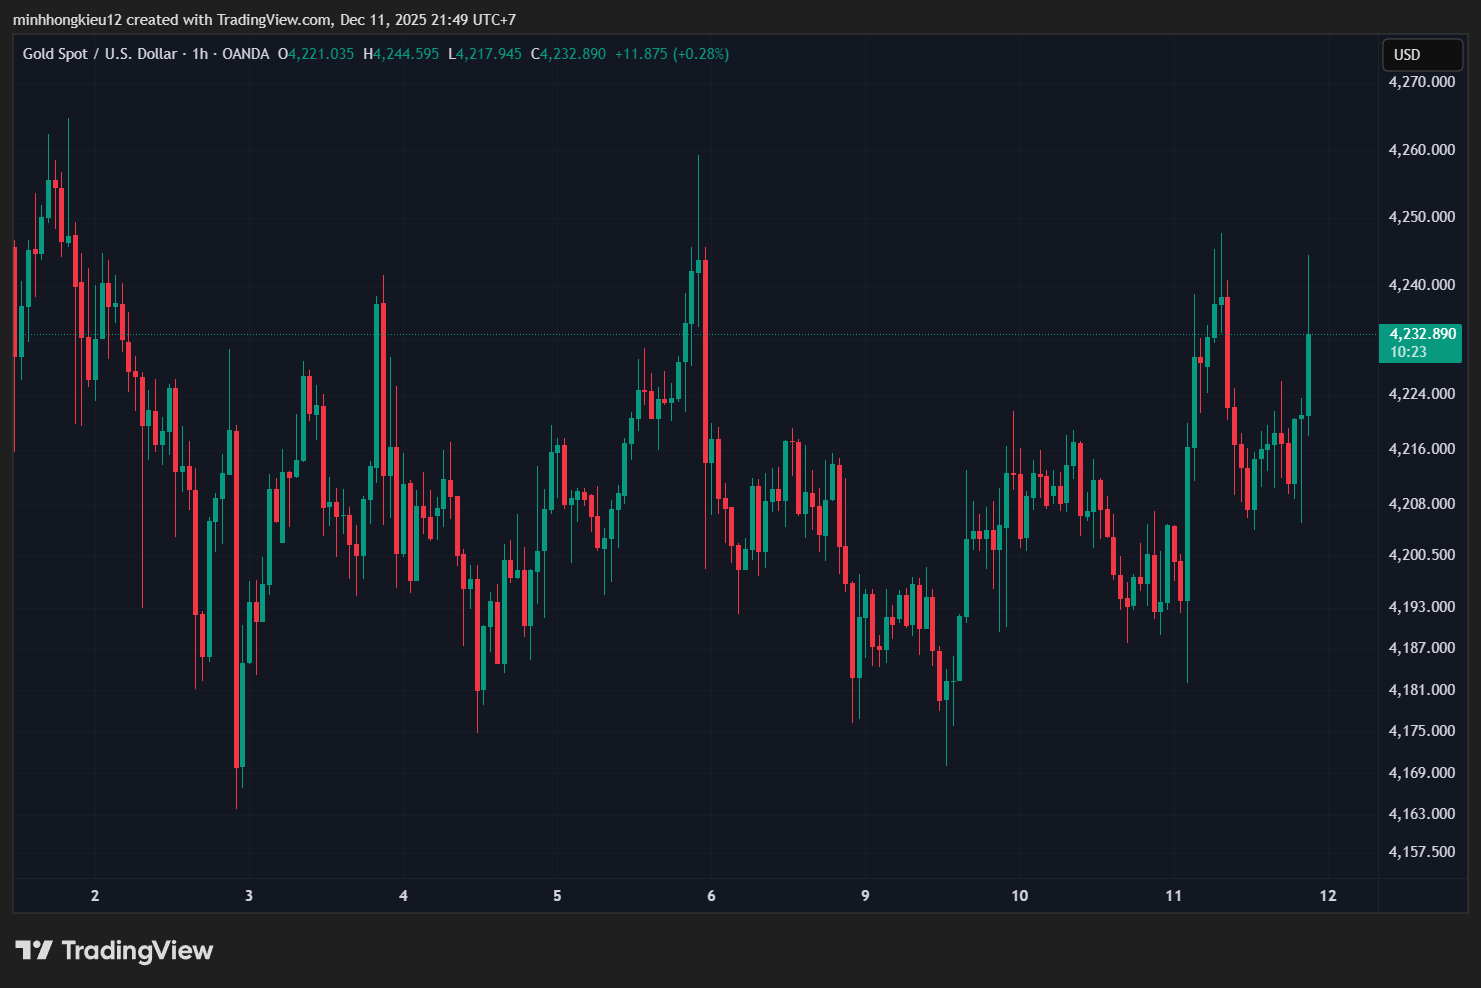Viewport: 1481px width, 988px height.
Task: Click the +11.875 (+0.28%) change value
Action: coord(671,54)
